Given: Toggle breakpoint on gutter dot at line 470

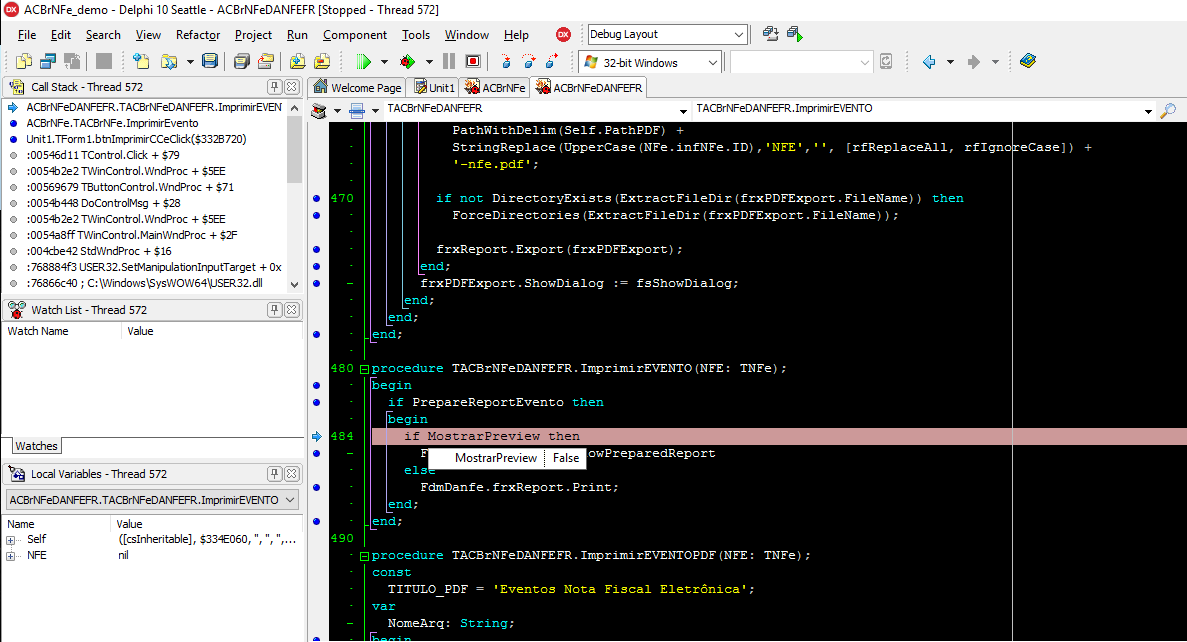Looking at the screenshot, I should pyautogui.click(x=316, y=198).
